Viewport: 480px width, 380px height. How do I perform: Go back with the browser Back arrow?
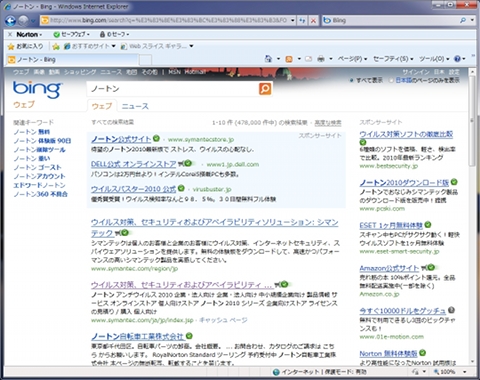[11, 20]
